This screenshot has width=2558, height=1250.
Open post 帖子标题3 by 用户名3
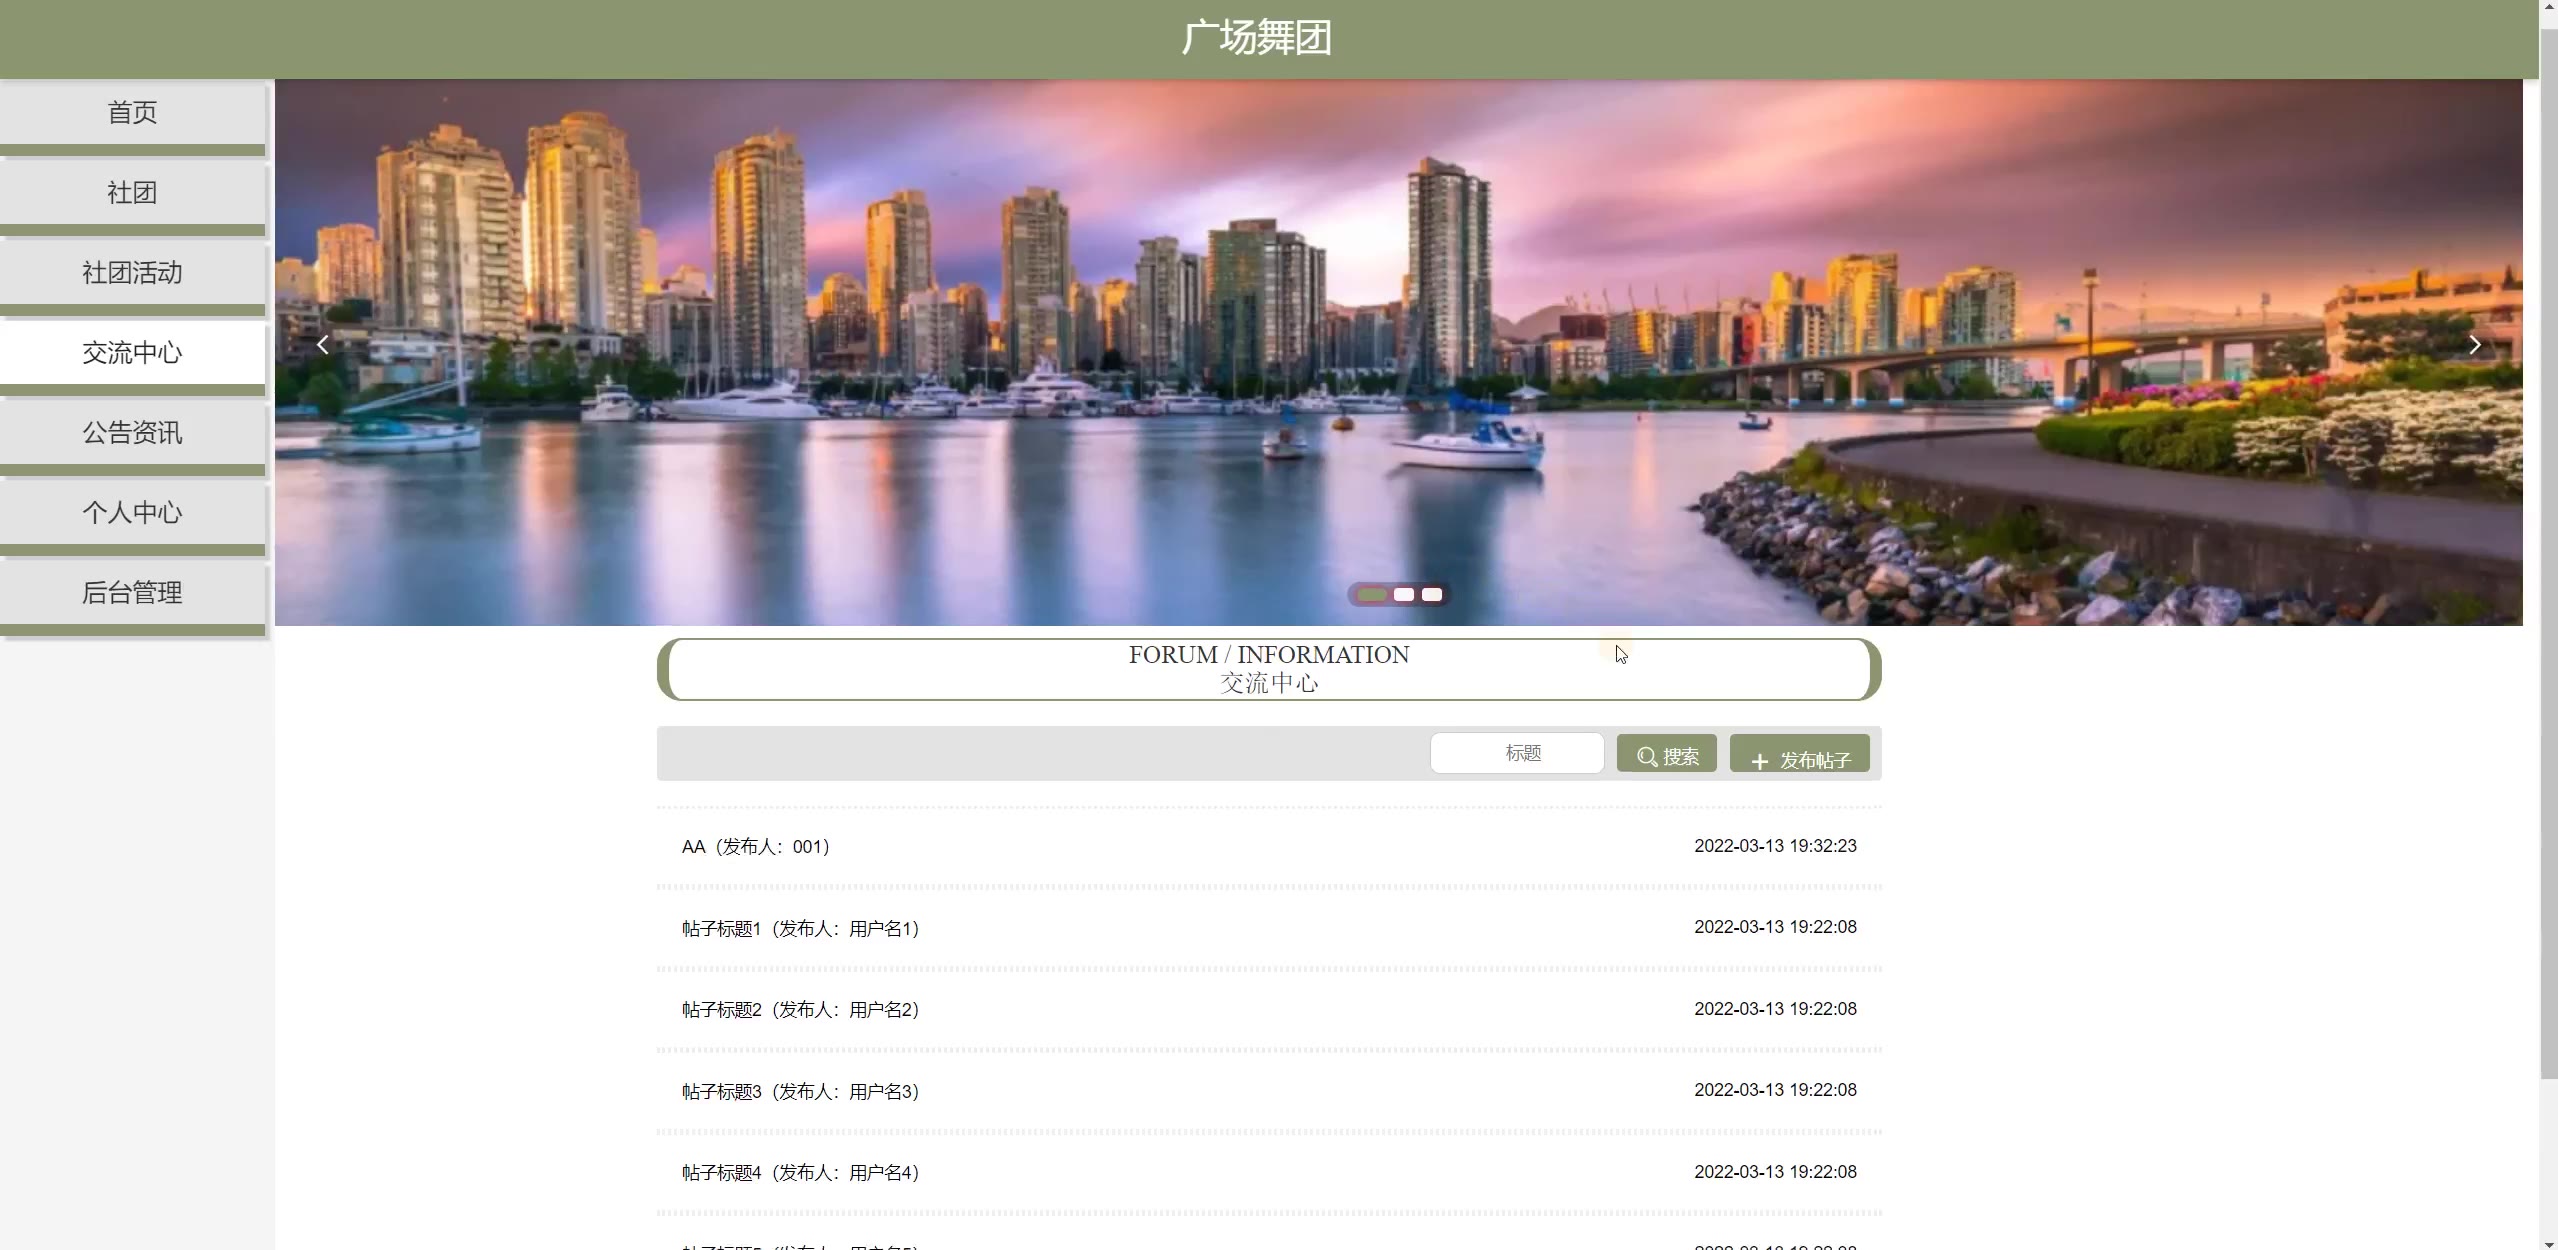(800, 1092)
